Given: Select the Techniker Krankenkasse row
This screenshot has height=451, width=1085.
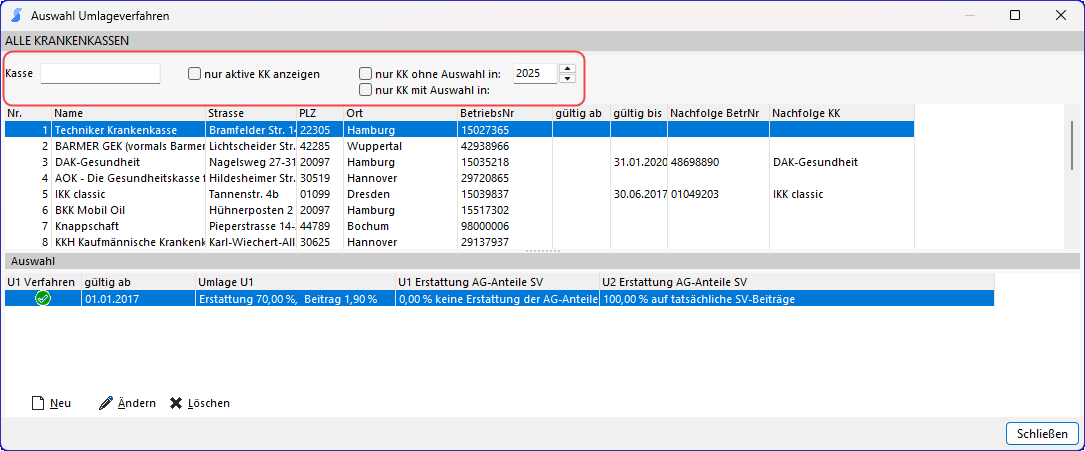Looking at the screenshot, I should point(459,129).
